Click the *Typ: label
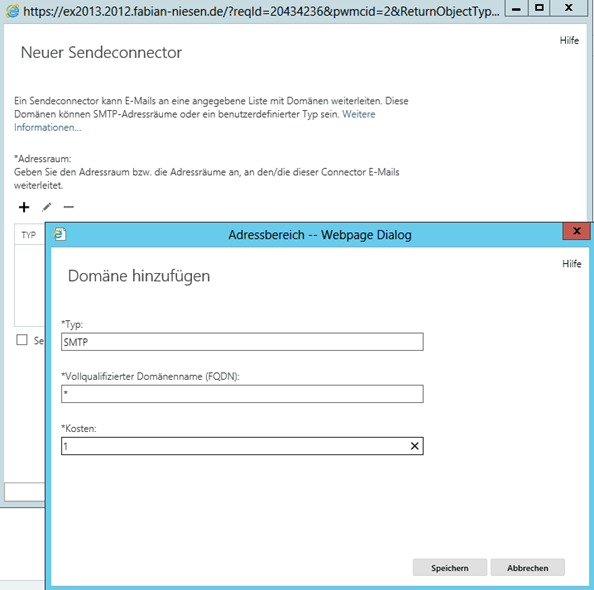Image resolution: width=594 pixels, height=590 pixels. (72, 324)
